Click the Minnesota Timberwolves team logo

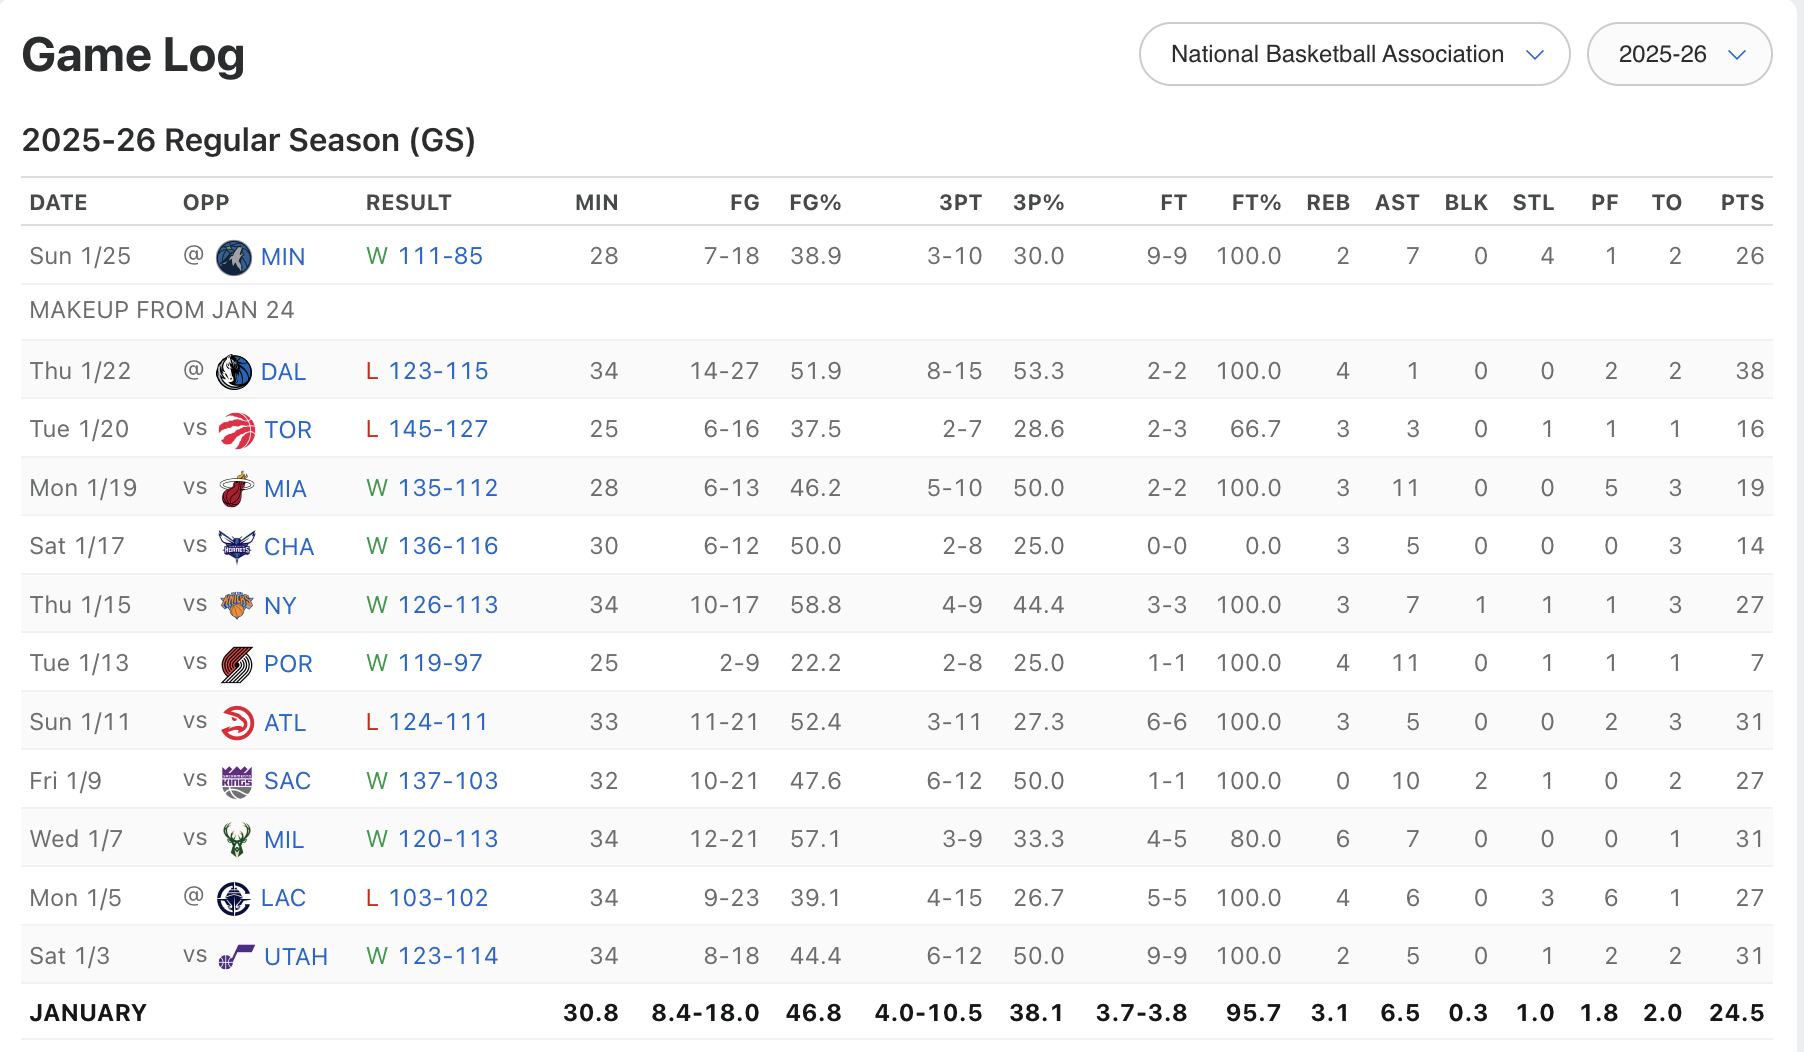click(x=234, y=257)
